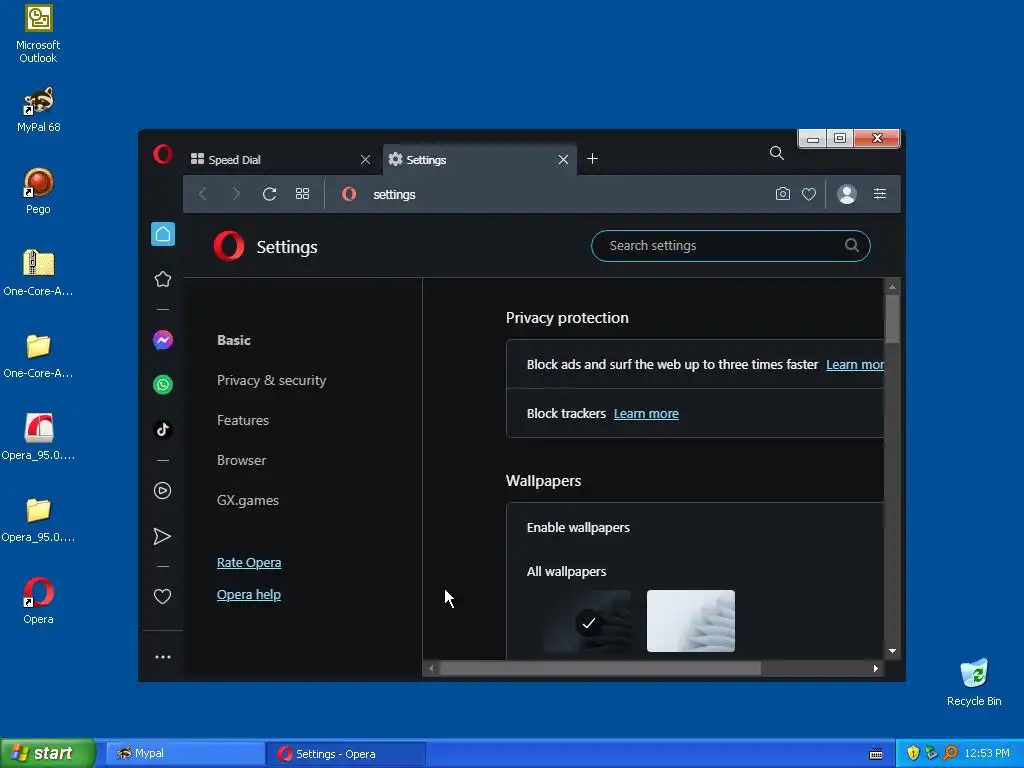
Task: Go back with the browser back arrow
Action: [203, 194]
